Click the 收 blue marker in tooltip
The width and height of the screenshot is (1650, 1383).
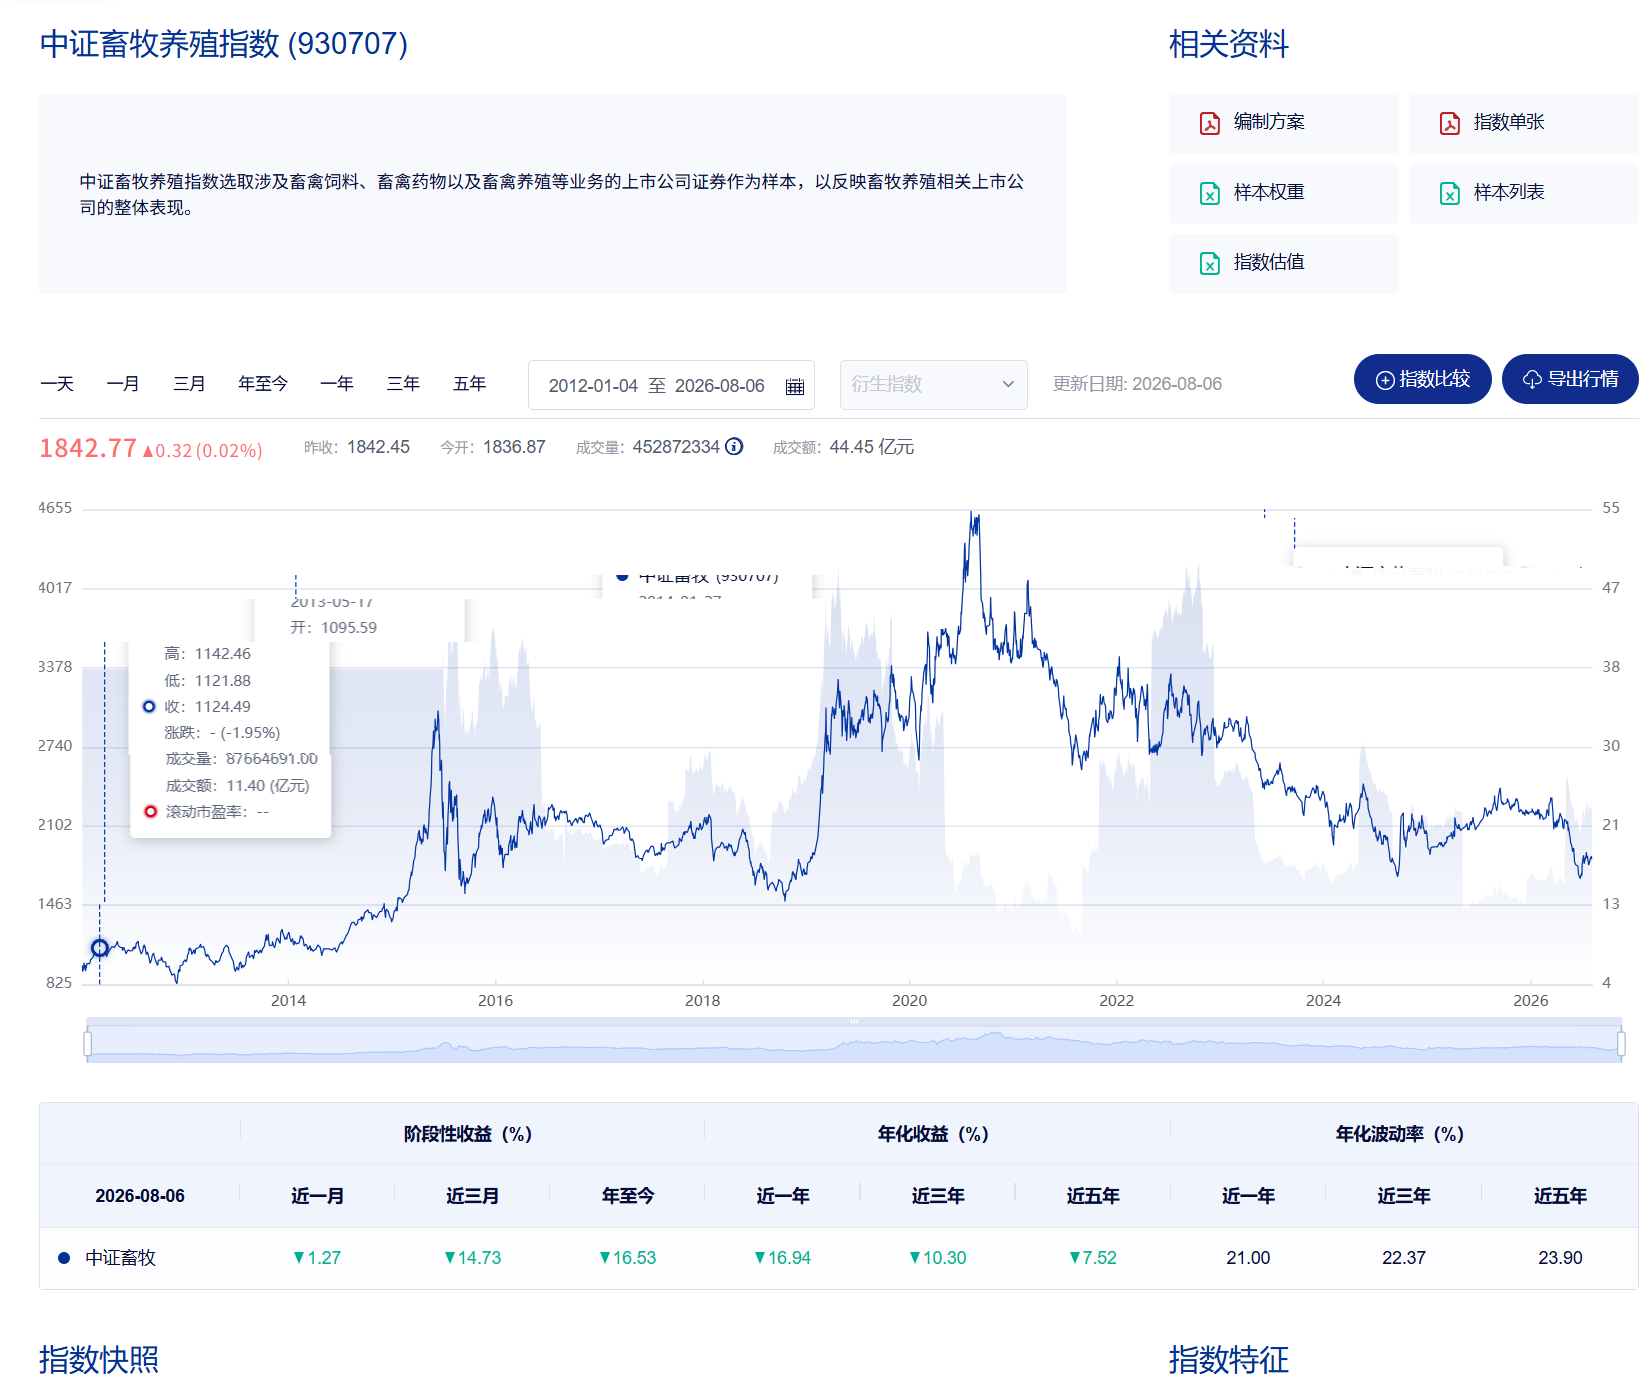149,707
